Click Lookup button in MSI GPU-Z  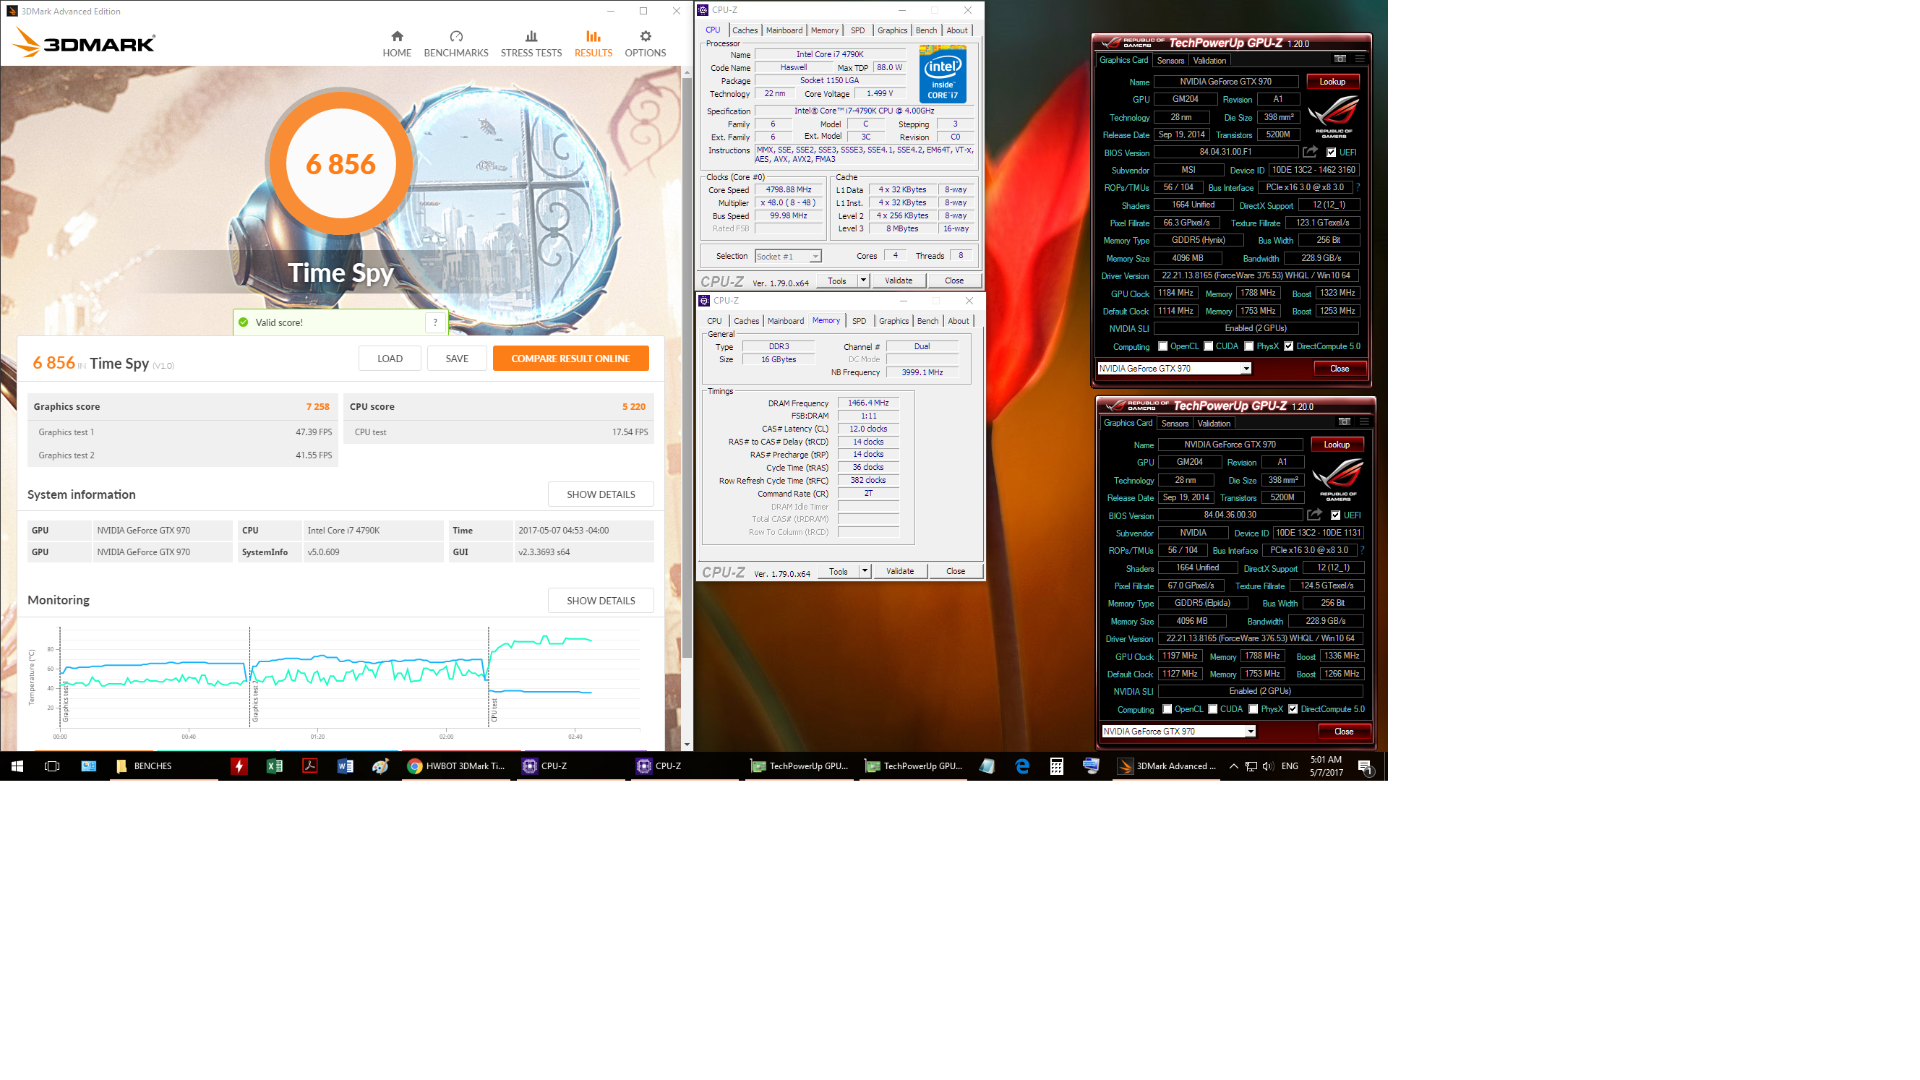click(1332, 81)
